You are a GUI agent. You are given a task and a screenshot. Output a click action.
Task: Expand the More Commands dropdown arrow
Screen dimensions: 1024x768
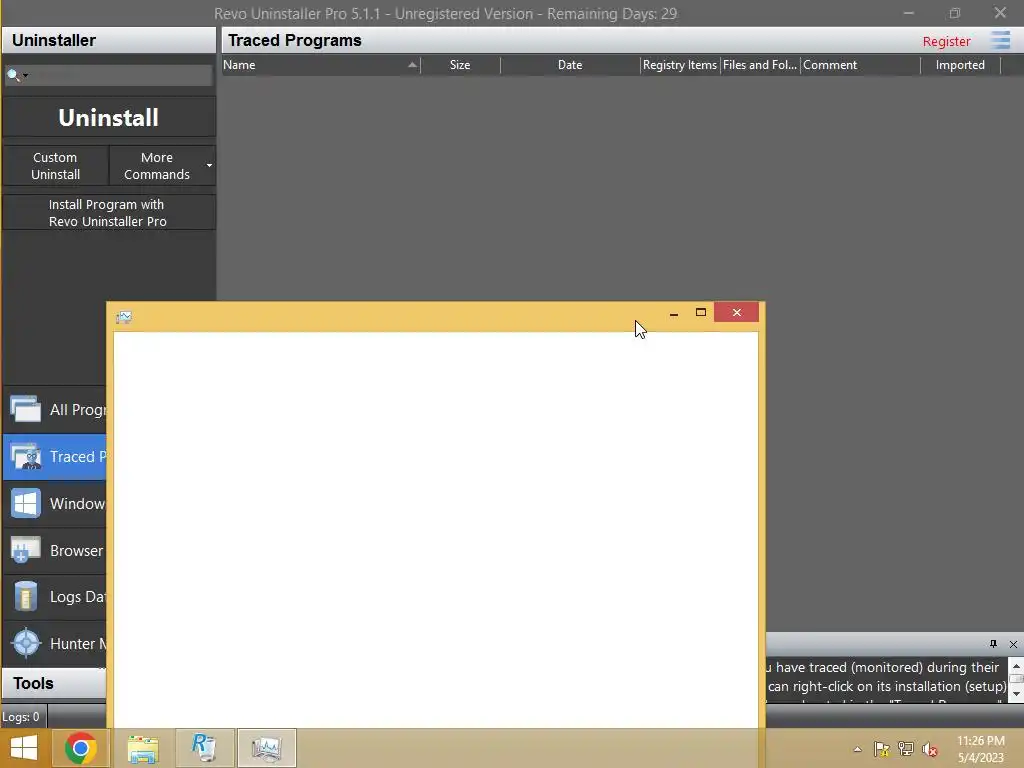click(209, 166)
